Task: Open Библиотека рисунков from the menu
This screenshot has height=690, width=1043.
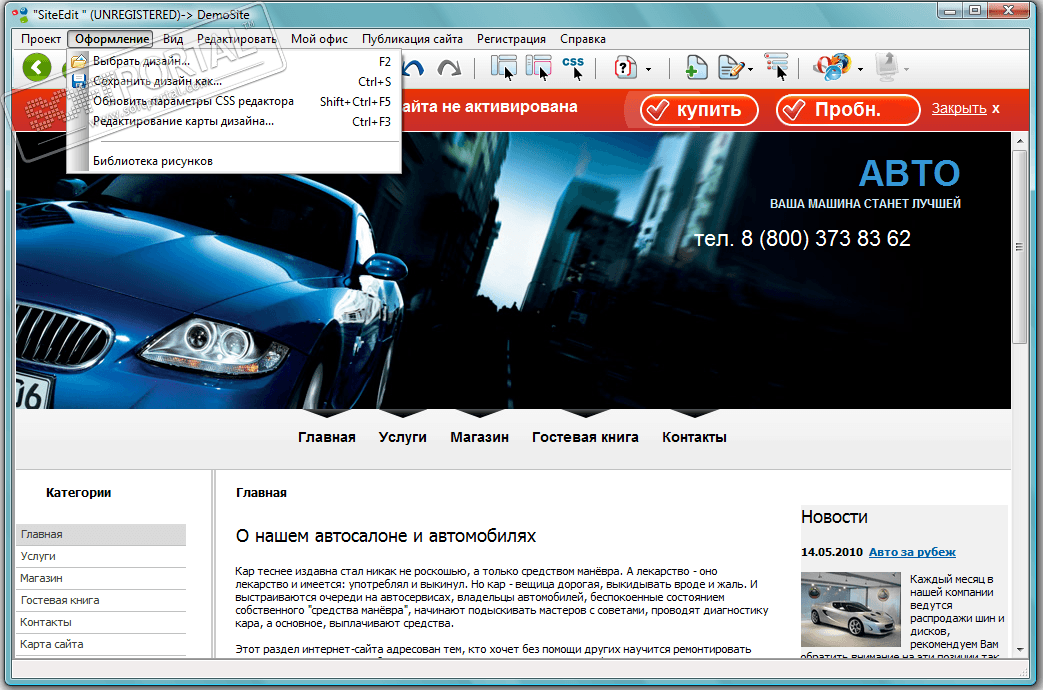Action: [x=233, y=161]
